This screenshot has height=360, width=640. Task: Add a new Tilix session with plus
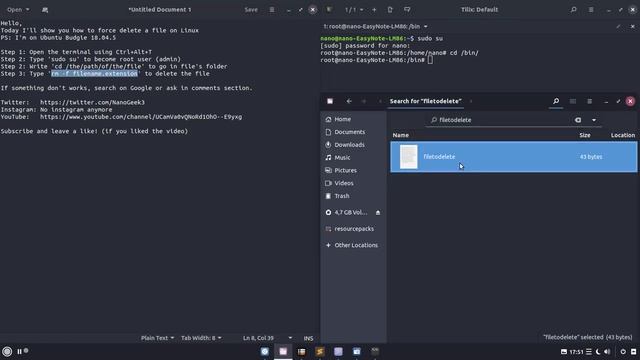(374, 9)
